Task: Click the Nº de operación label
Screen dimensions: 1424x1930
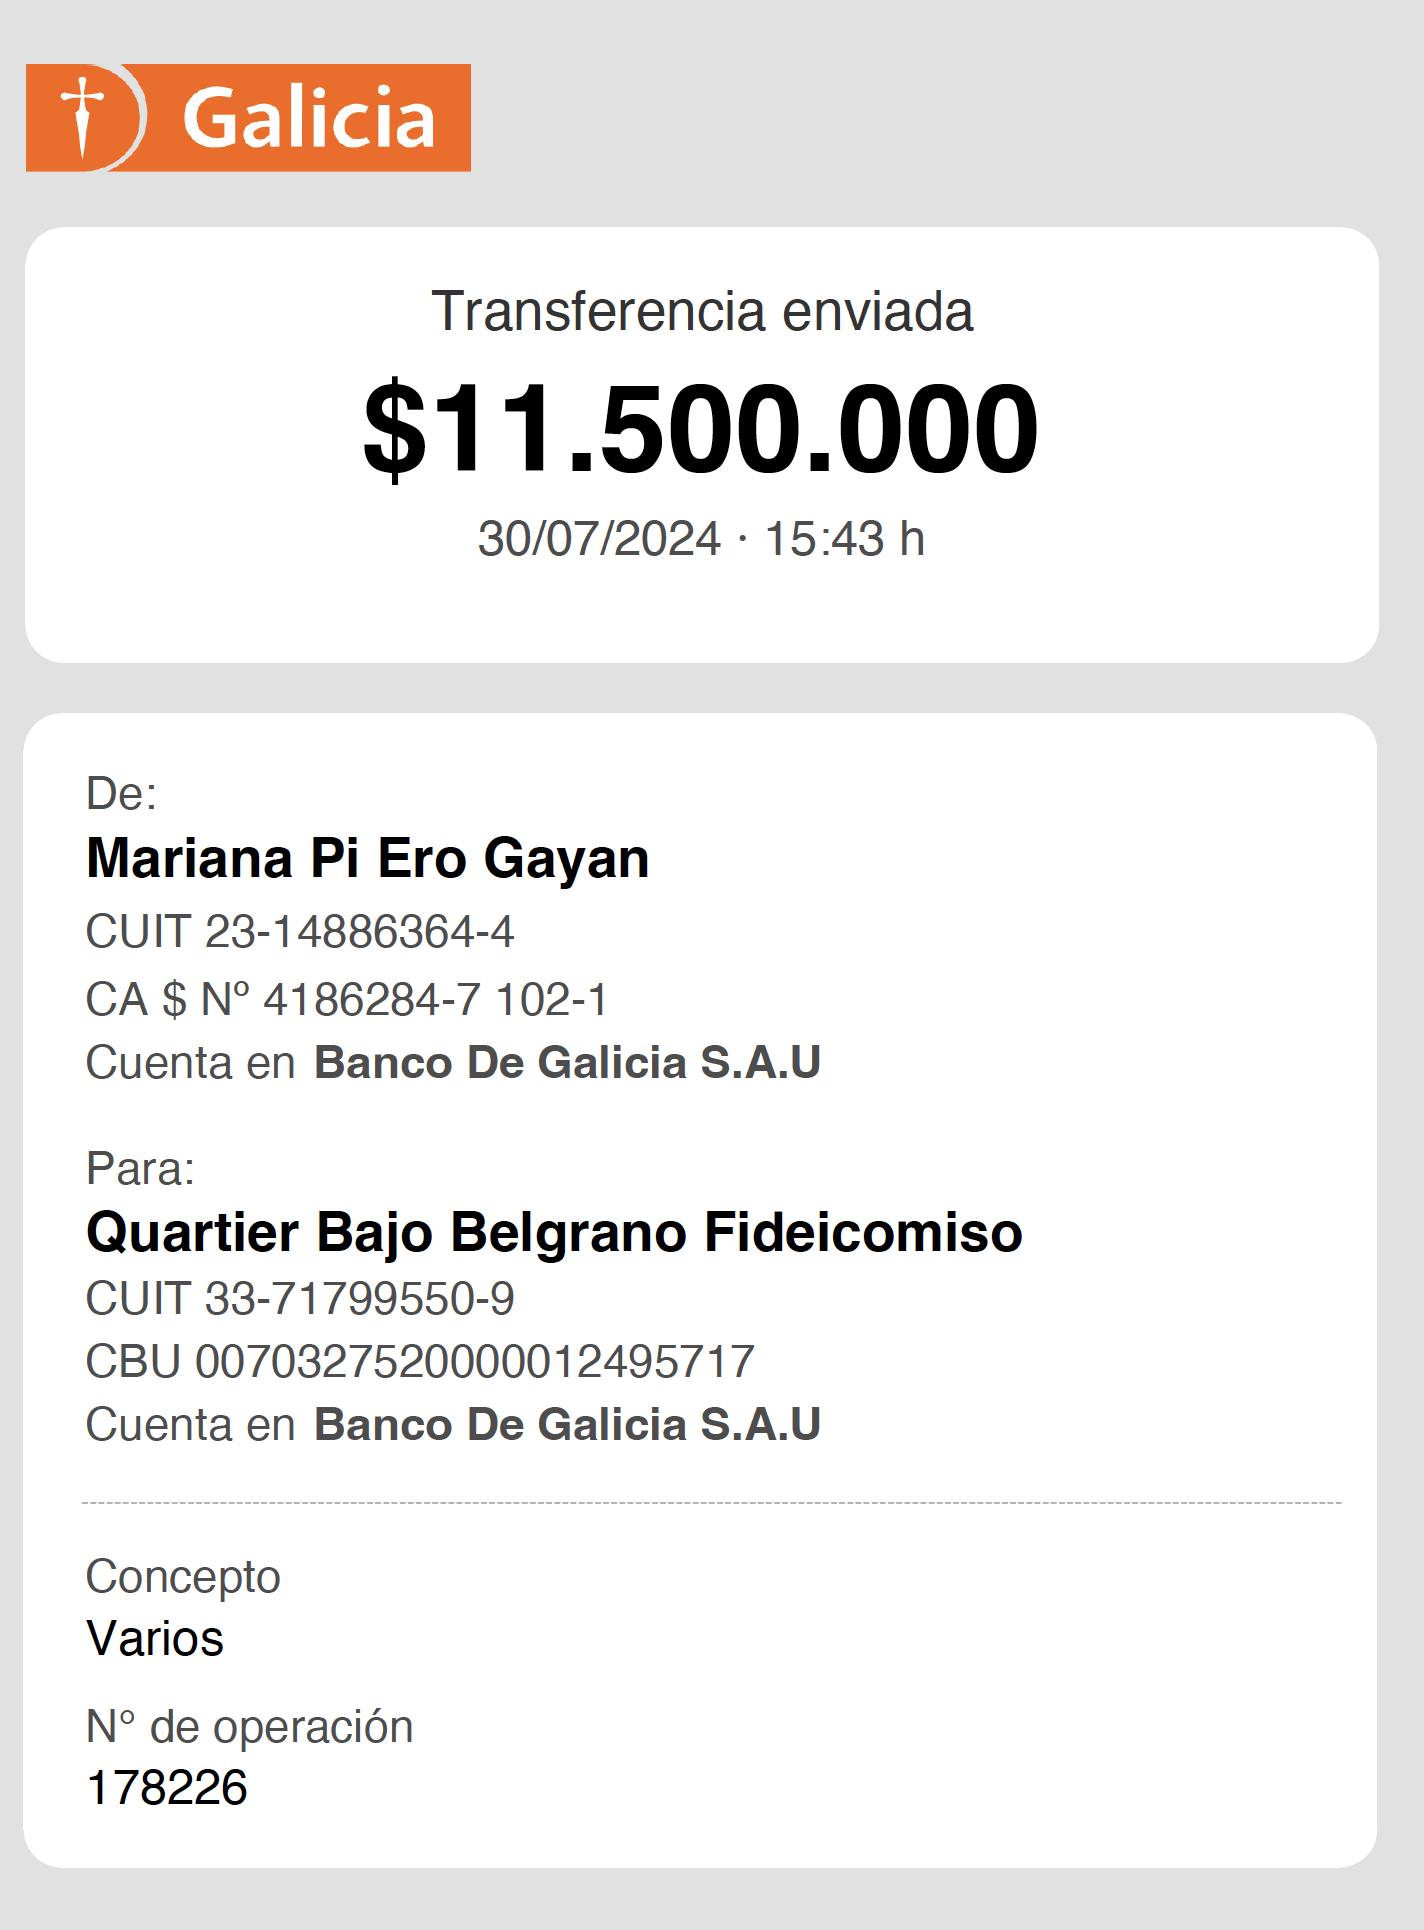Action: point(249,1727)
